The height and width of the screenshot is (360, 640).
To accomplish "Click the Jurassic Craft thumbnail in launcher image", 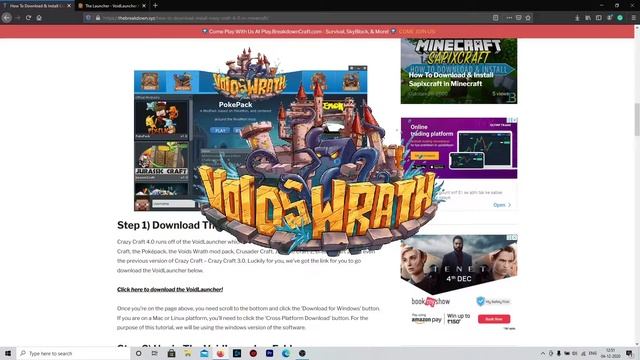I will (x=161, y=160).
